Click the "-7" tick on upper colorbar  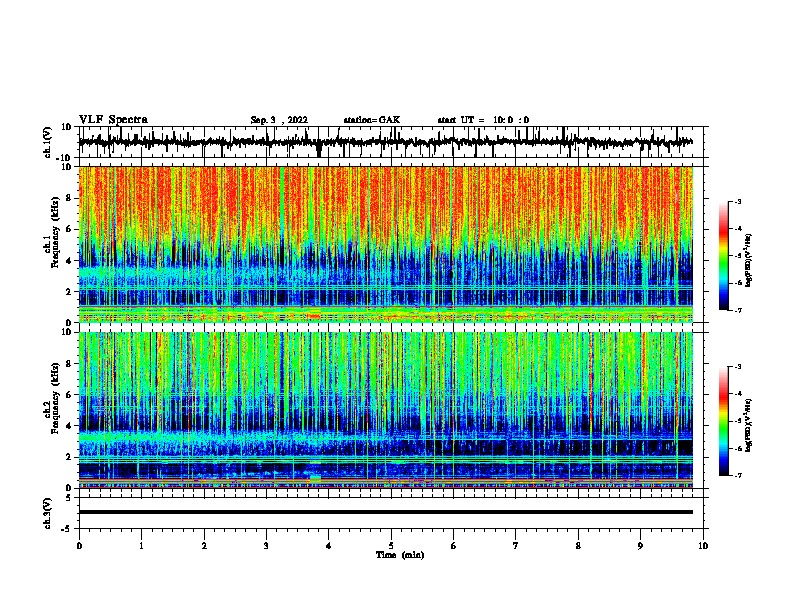tap(738, 311)
